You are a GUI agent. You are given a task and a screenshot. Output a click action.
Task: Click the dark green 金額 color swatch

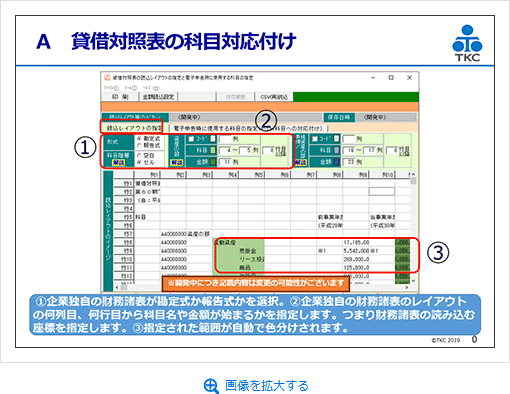213,162
